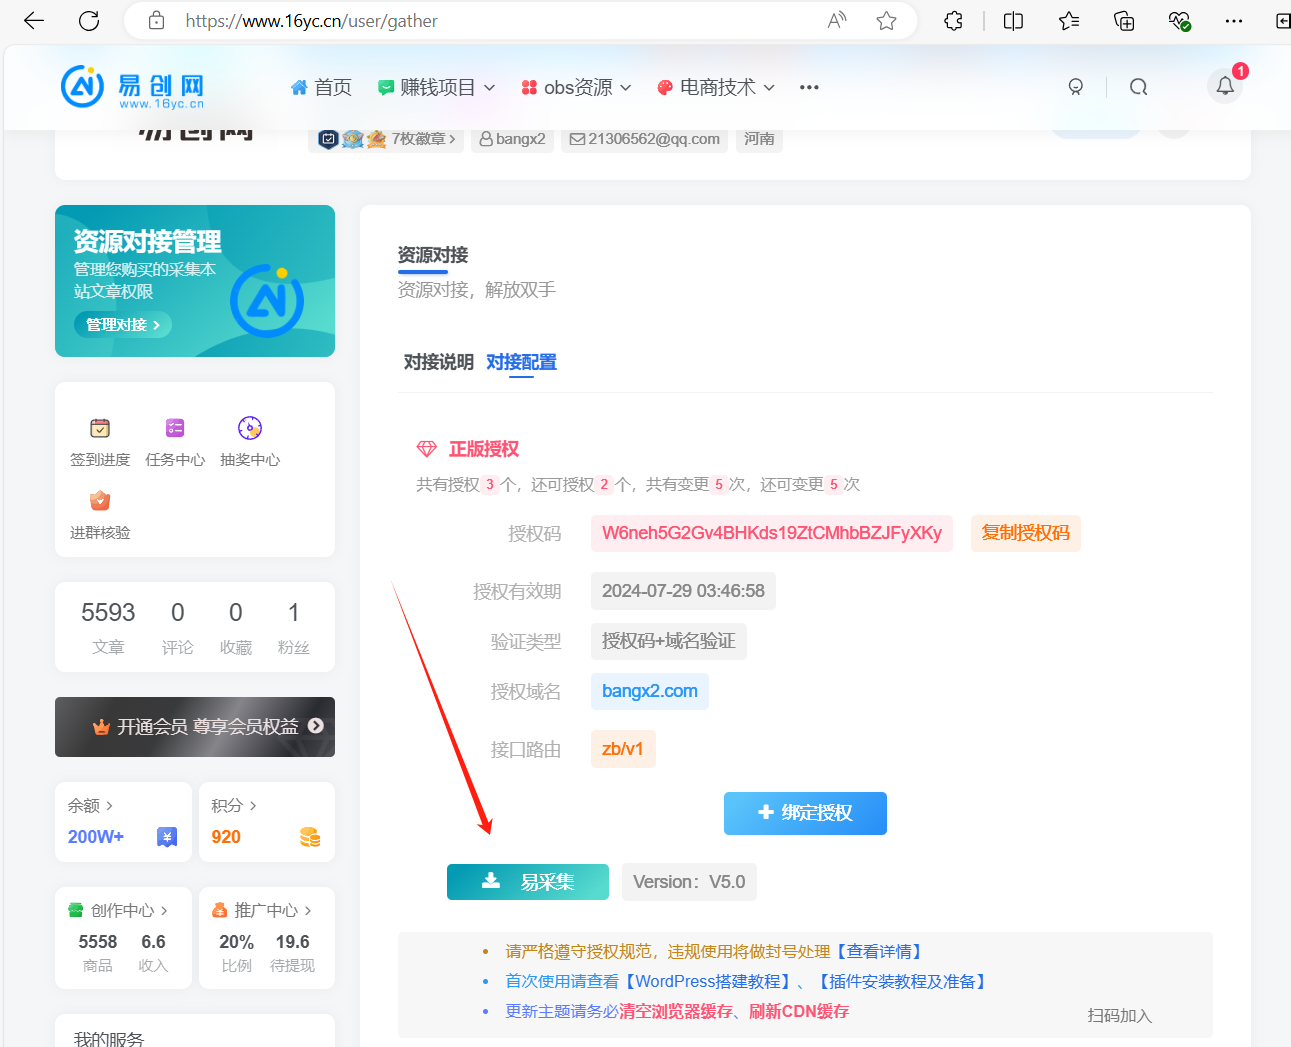Reload the page with the refresh icon

pyautogui.click(x=89, y=21)
